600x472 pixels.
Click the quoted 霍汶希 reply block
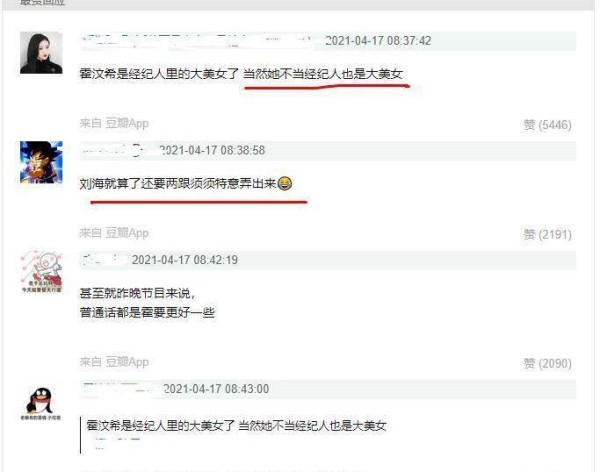pos(233,435)
